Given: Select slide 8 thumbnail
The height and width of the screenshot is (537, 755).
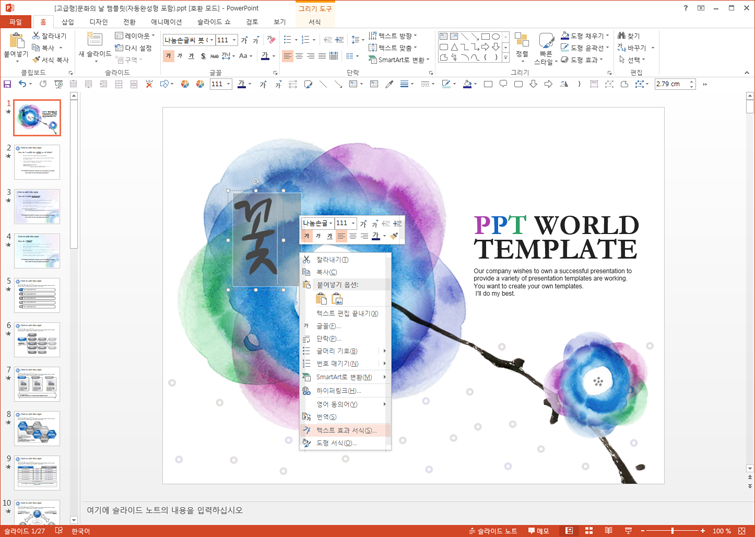Looking at the screenshot, I should [37, 428].
